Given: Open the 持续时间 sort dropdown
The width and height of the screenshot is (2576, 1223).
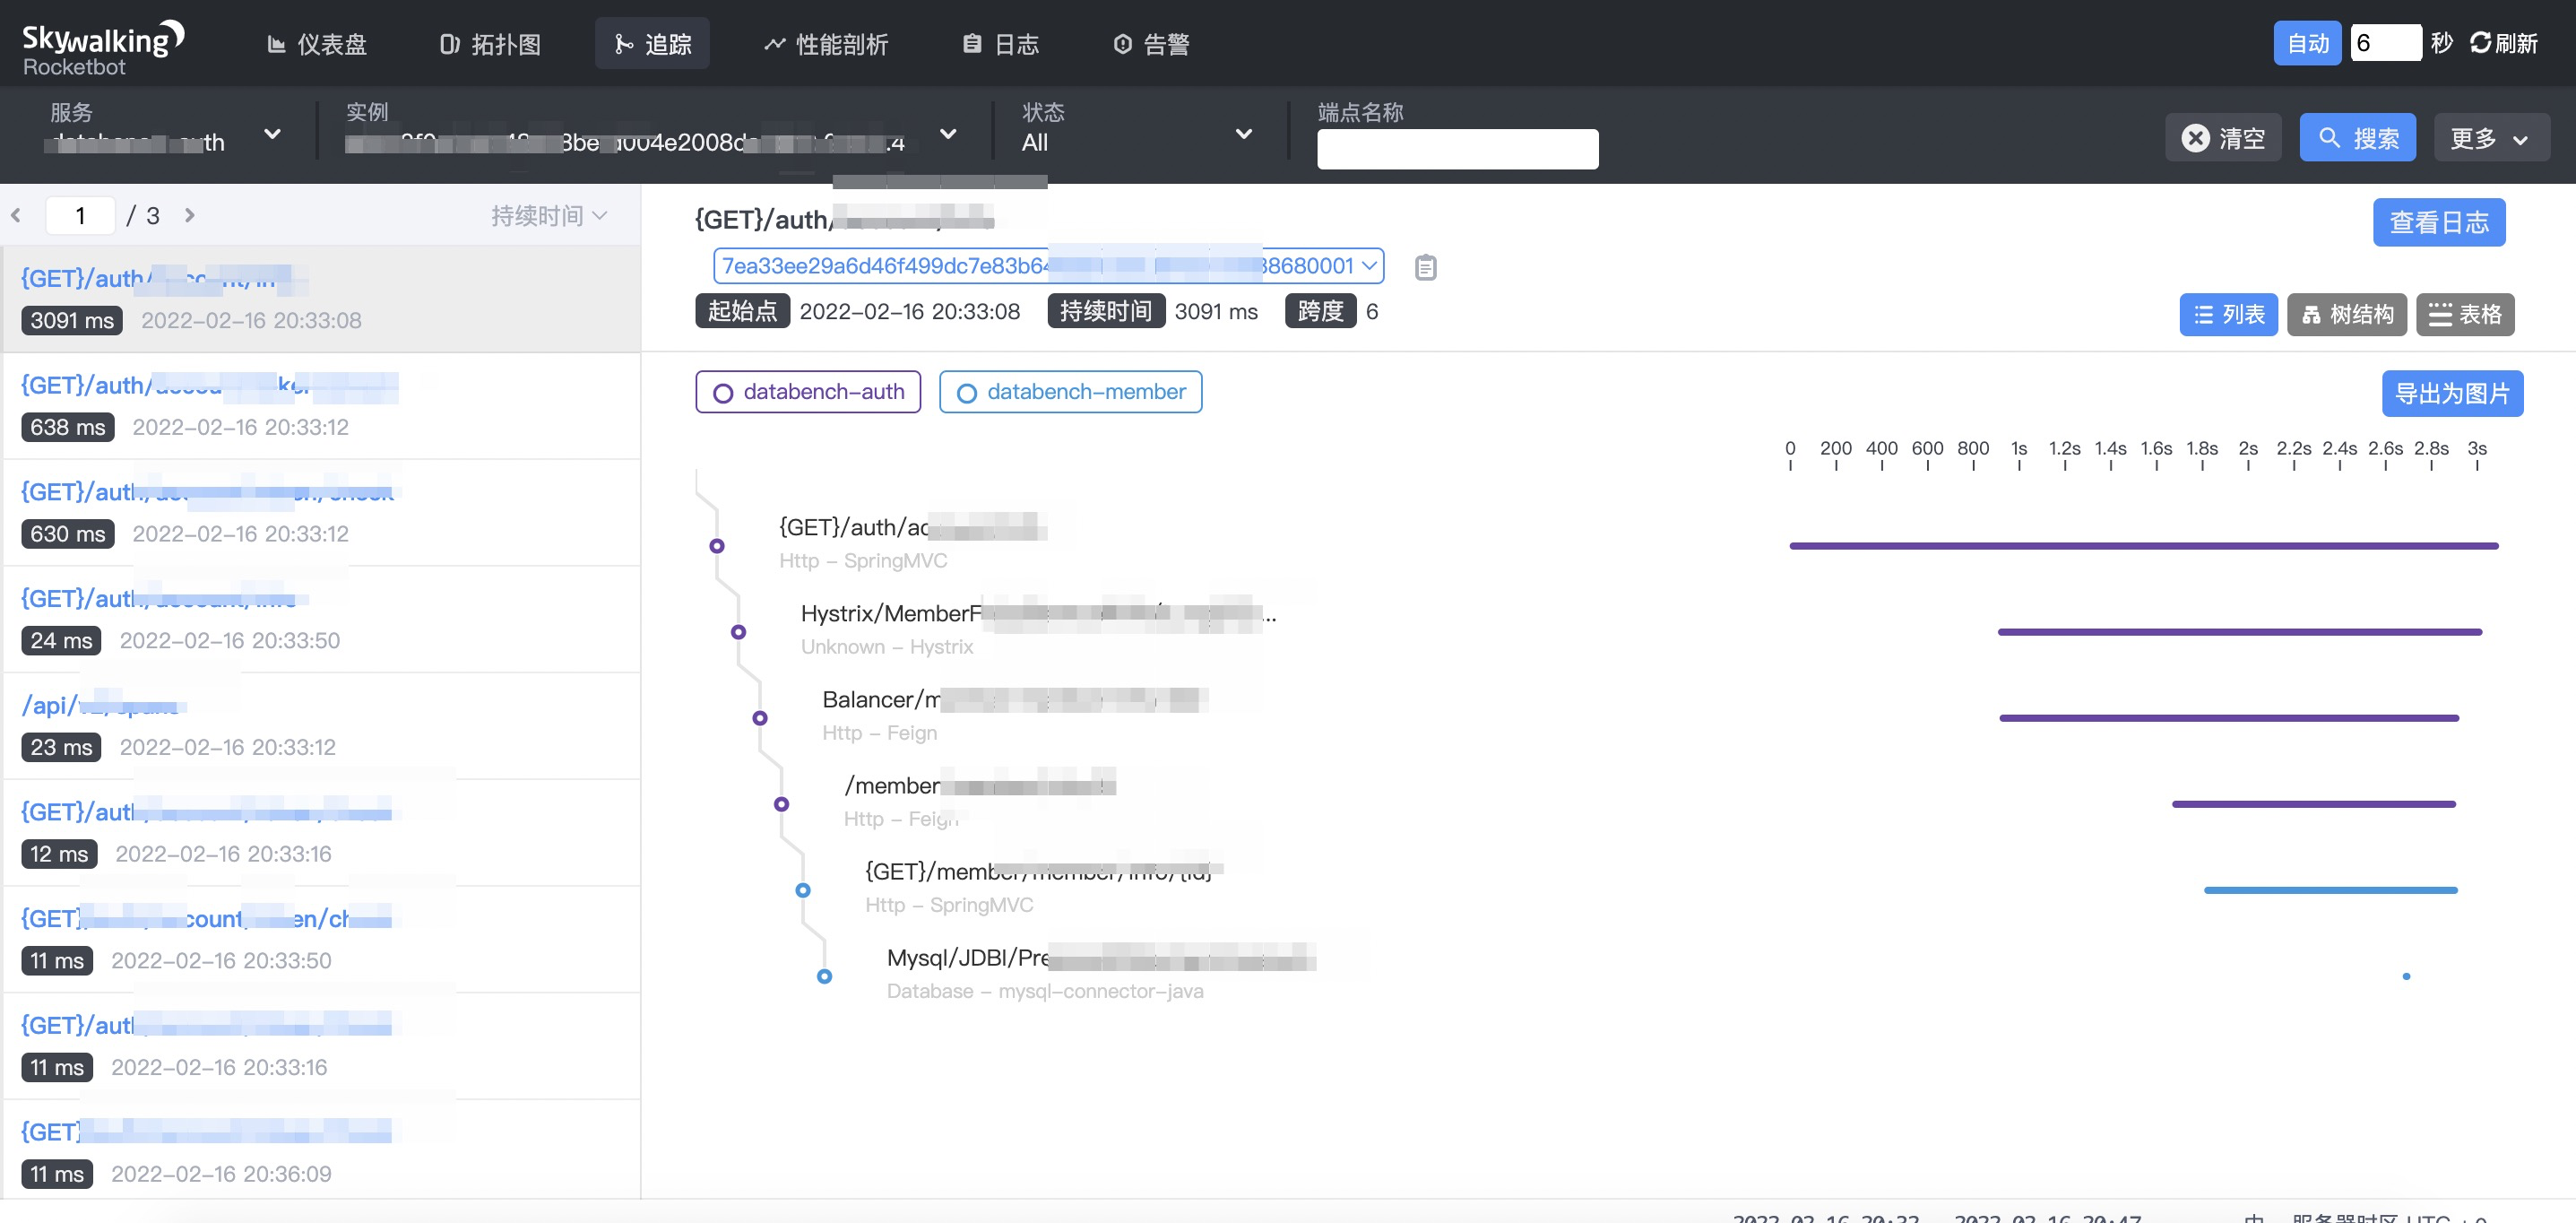Looking at the screenshot, I should [x=548, y=216].
